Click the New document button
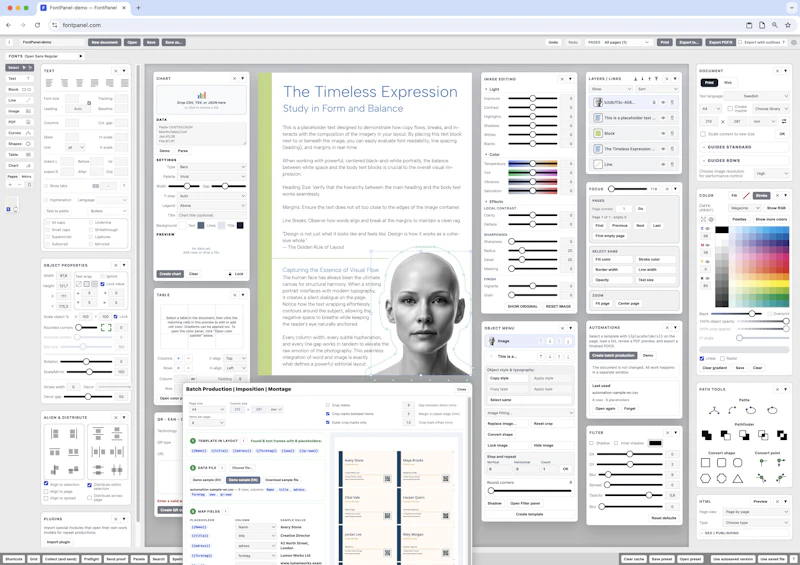800x565 pixels. point(105,42)
